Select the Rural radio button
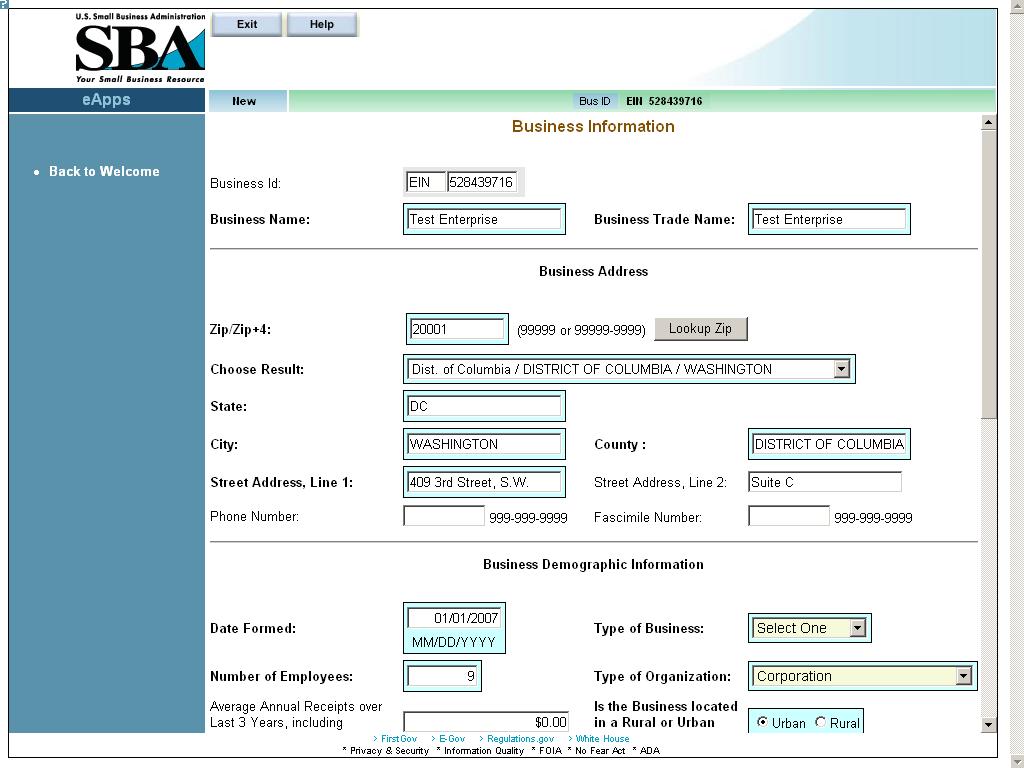Image resolution: width=1024 pixels, height=768 pixels. (x=821, y=722)
